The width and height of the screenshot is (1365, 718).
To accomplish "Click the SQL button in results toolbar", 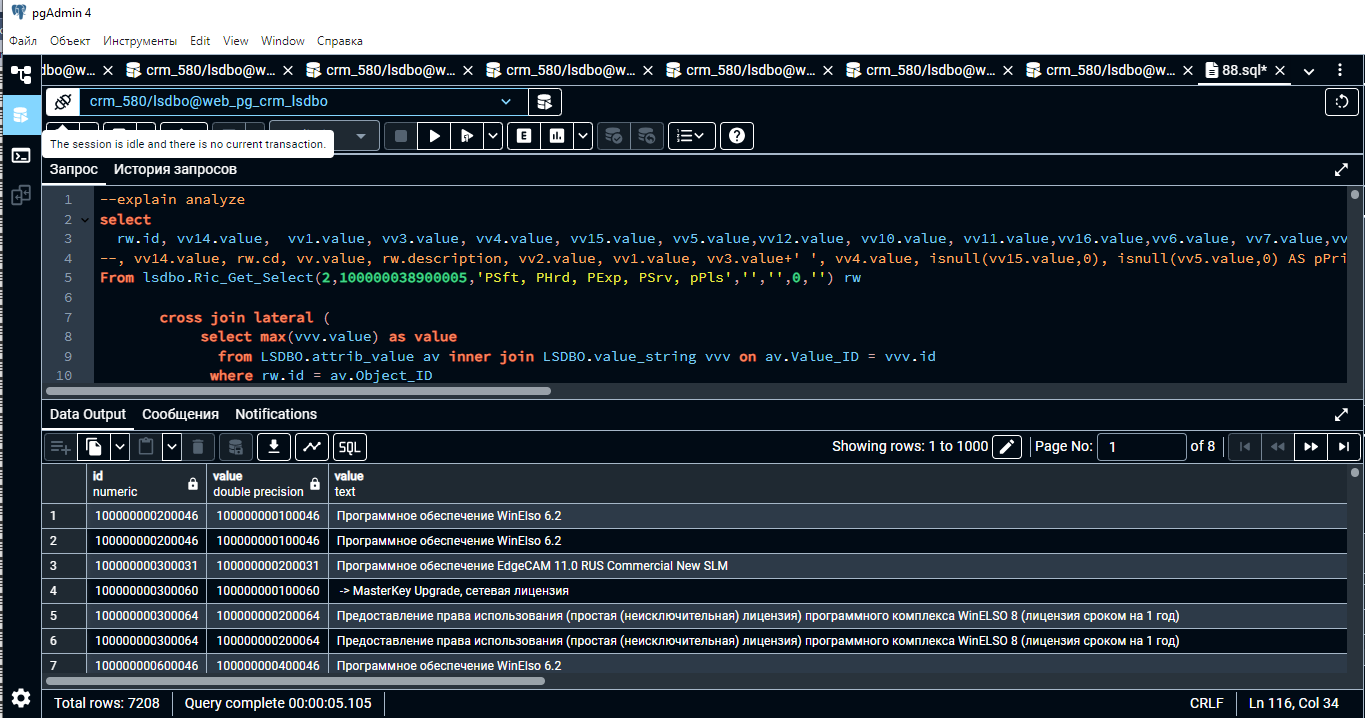I will (x=349, y=447).
